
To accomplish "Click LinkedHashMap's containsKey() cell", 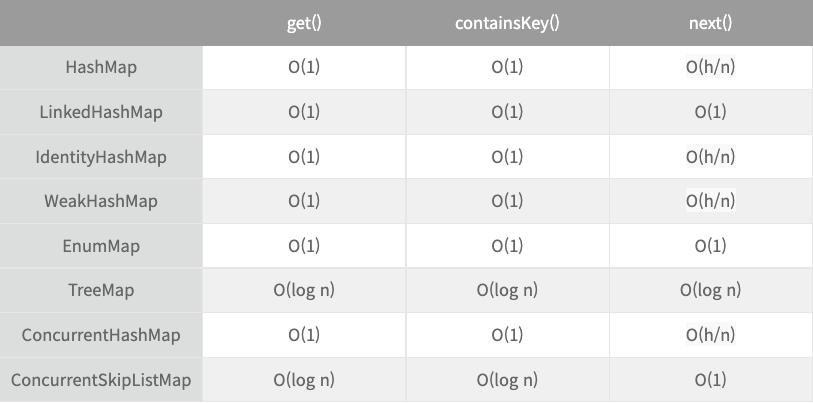I will coord(507,112).
